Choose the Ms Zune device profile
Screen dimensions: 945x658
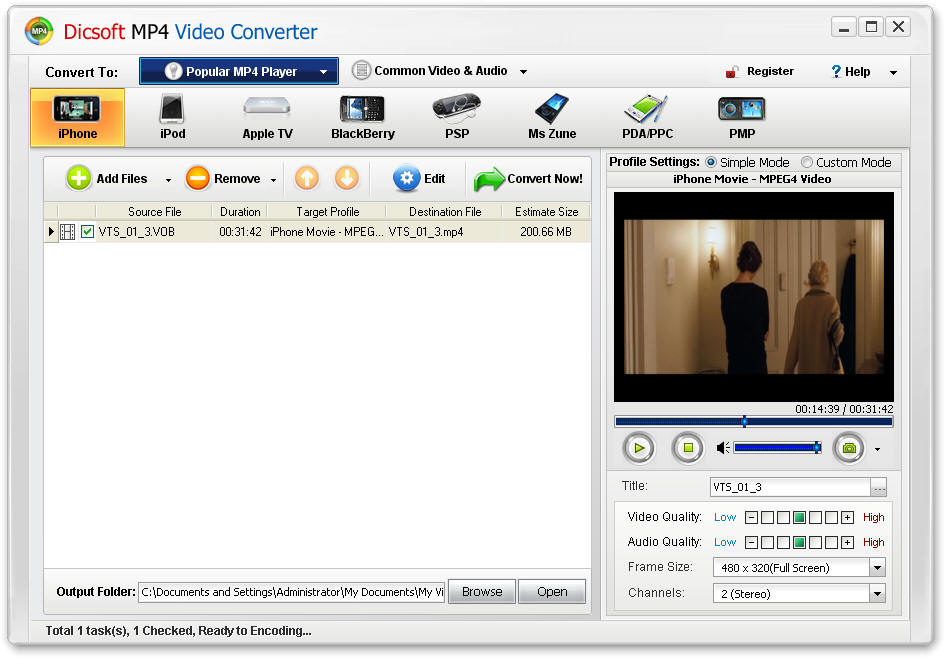point(552,118)
